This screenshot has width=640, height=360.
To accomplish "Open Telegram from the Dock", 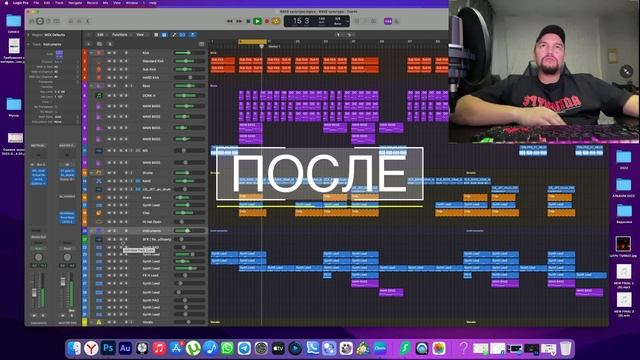I will pos(244,348).
